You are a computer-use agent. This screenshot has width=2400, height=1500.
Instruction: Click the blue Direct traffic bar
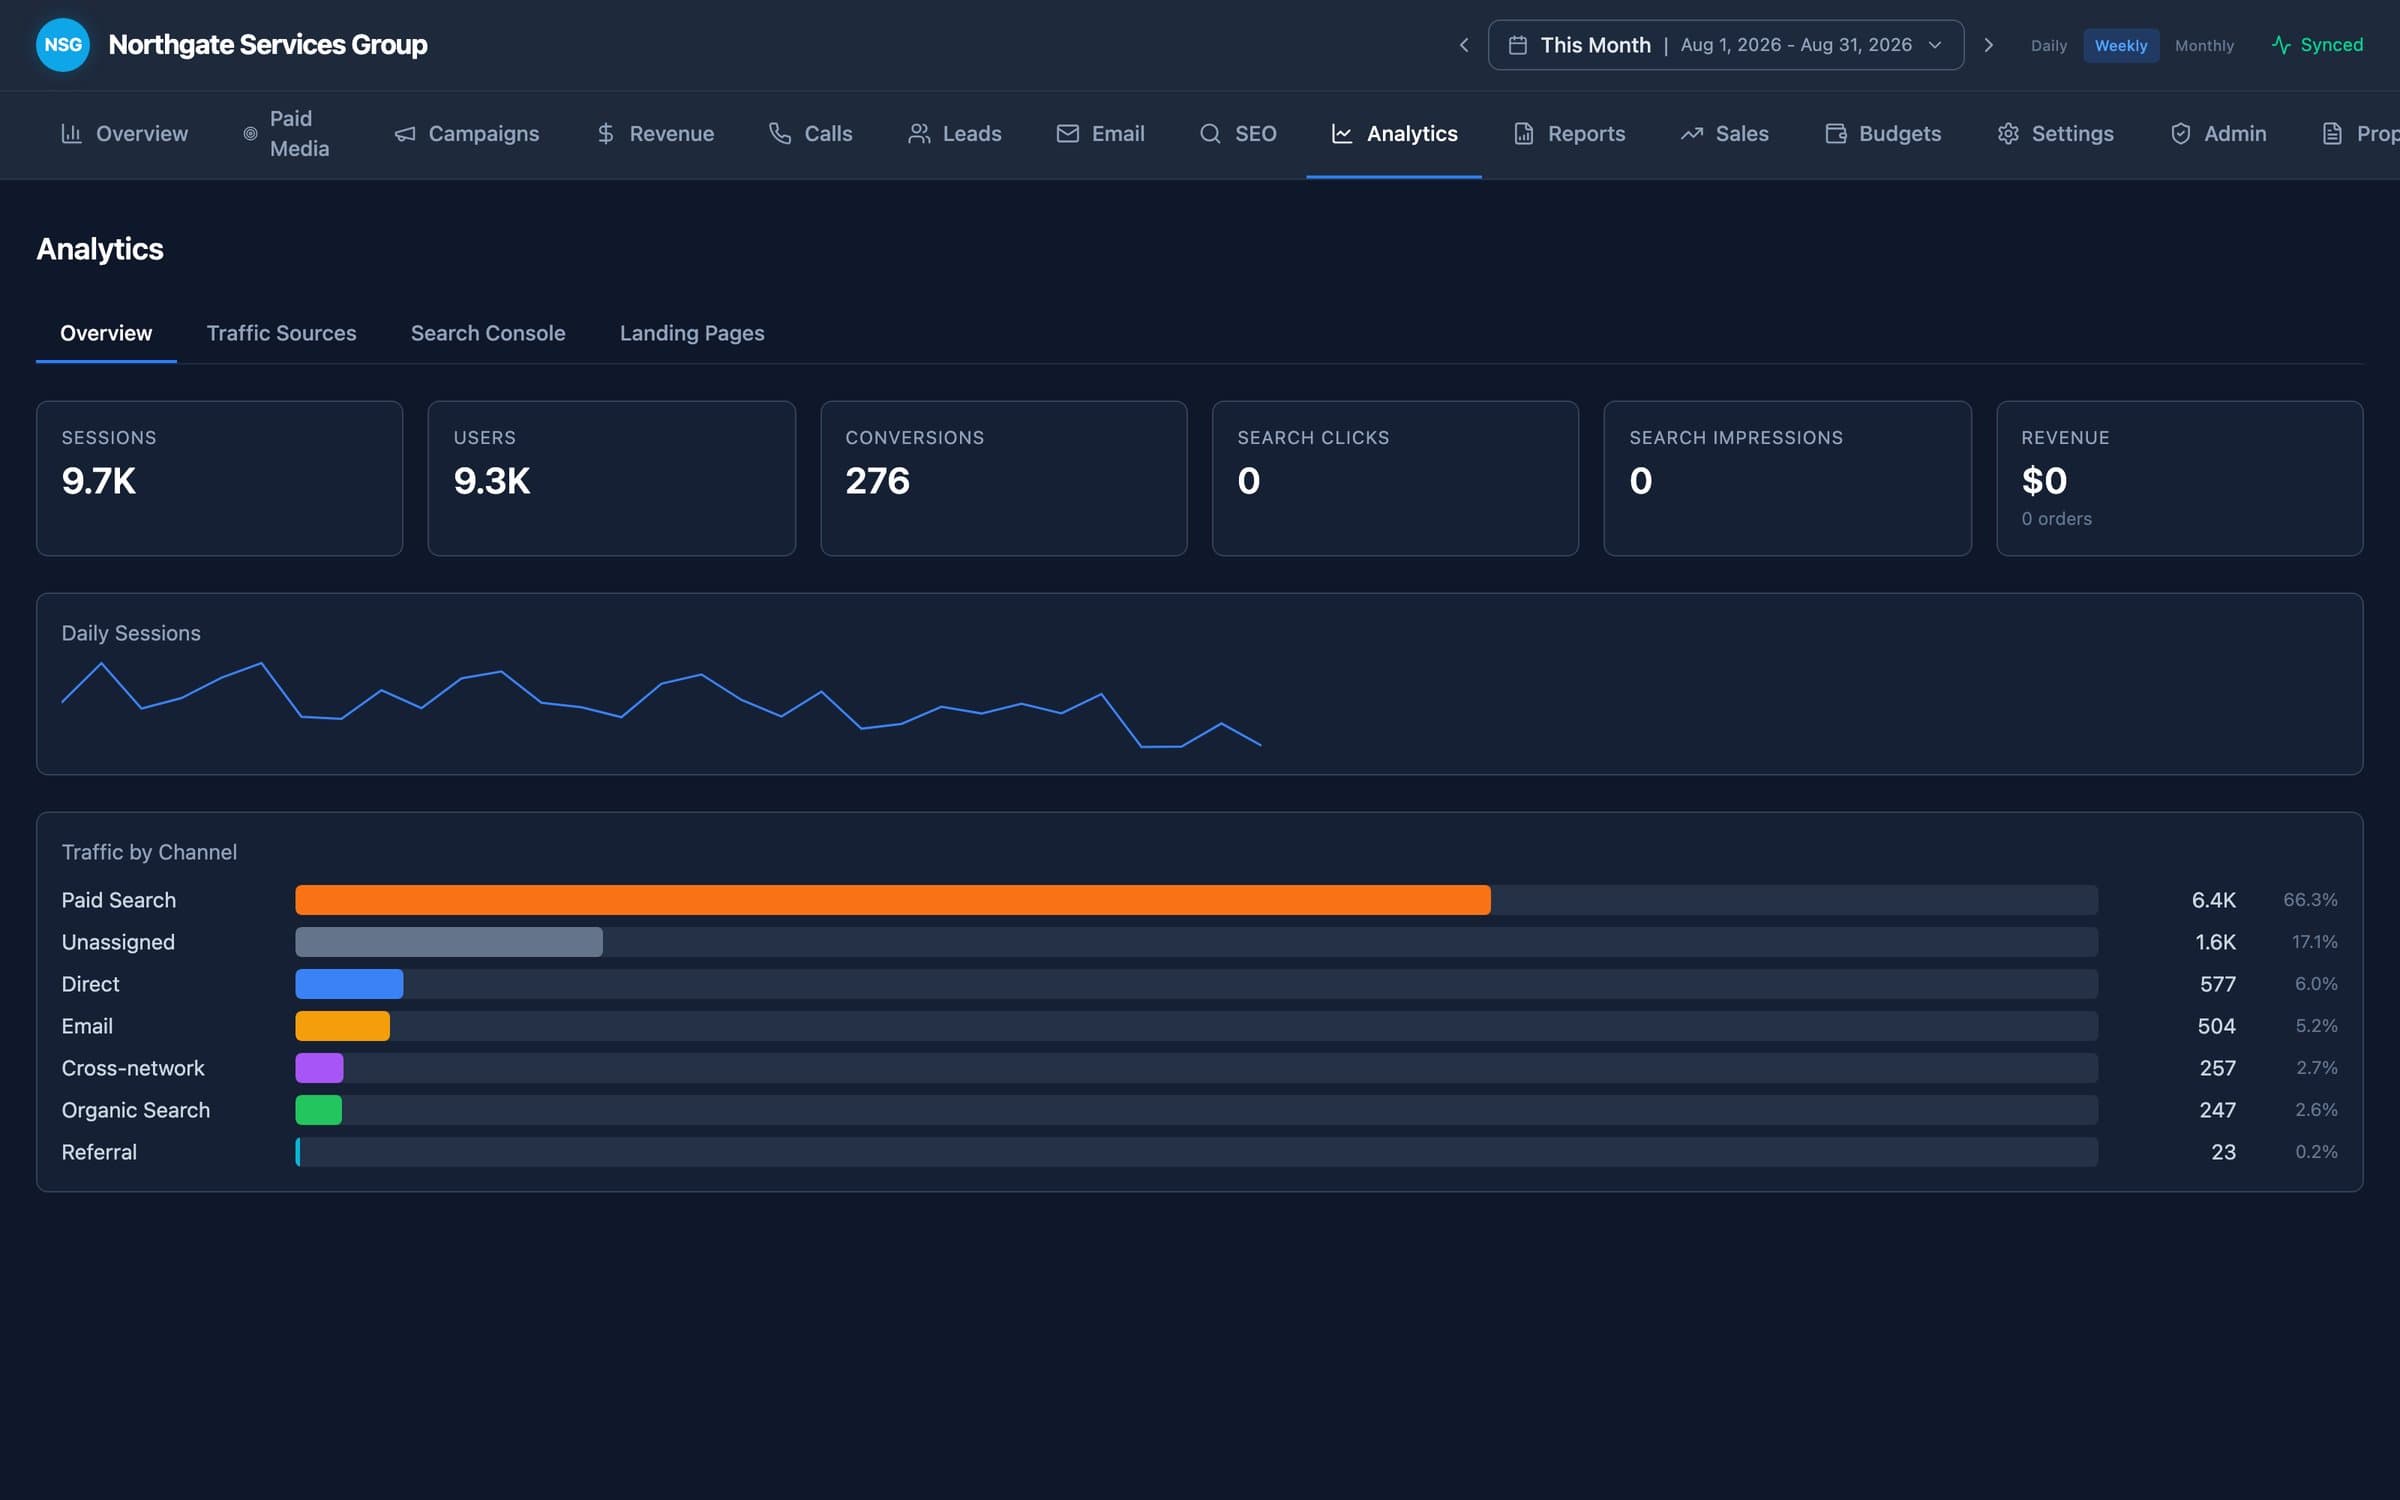tap(349, 984)
